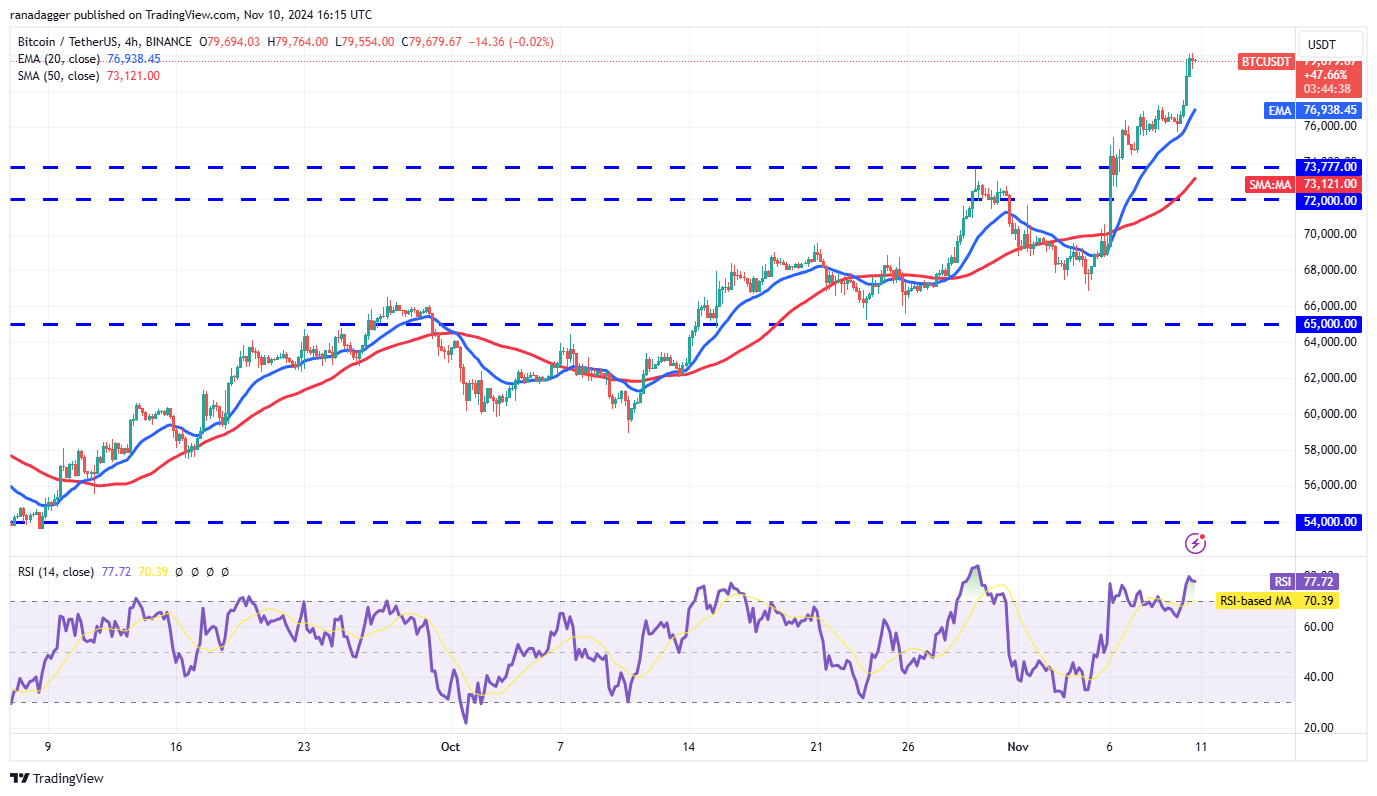Click the 76,000.00 price axis label
Screen dimensions: 1377x796
[1329, 126]
